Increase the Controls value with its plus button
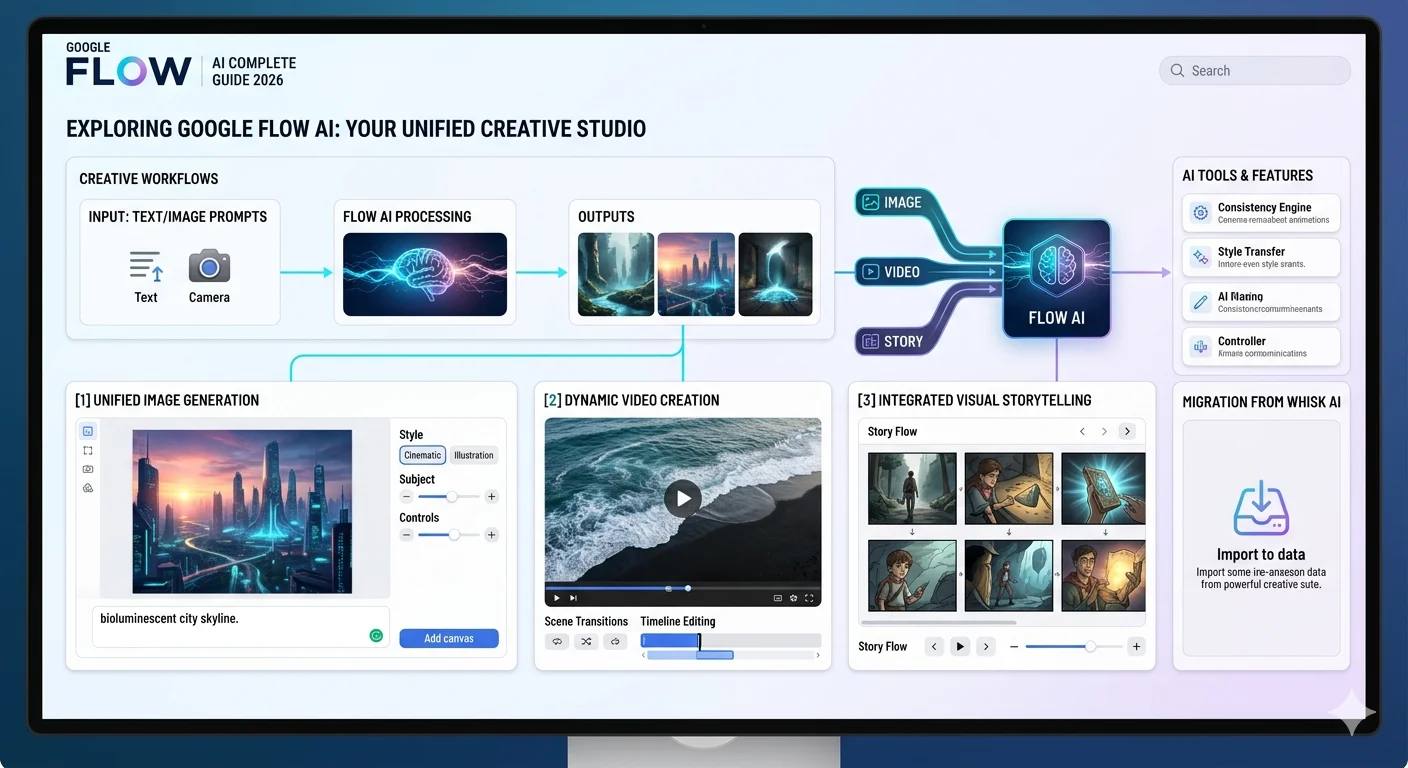The height and width of the screenshot is (768, 1408). click(x=491, y=535)
